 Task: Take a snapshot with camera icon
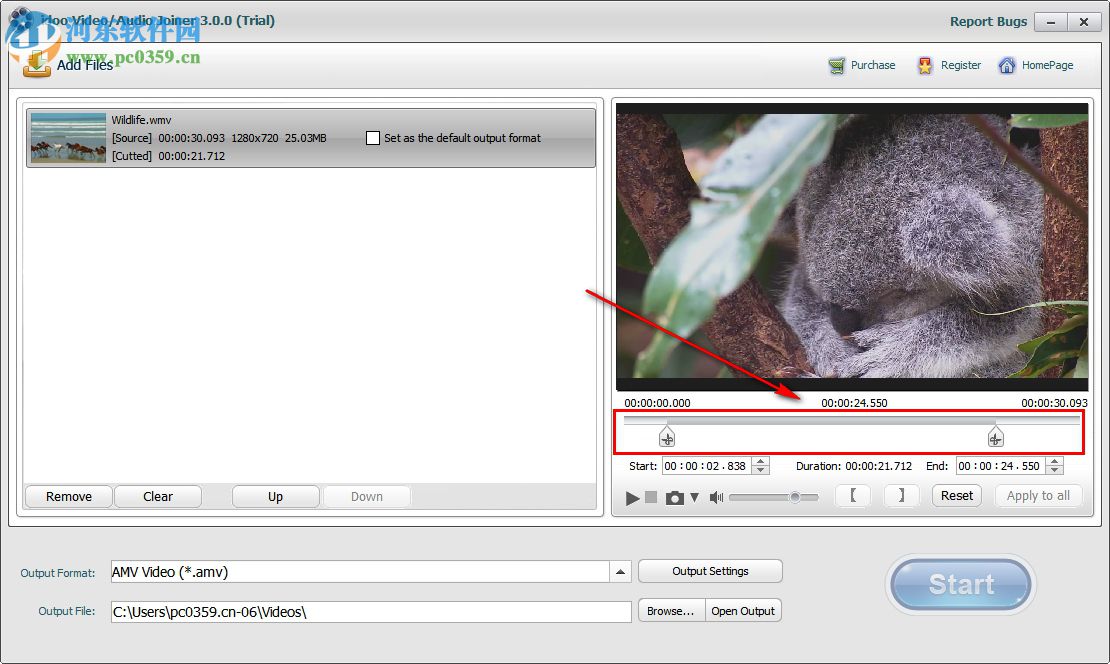pyautogui.click(x=675, y=498)
